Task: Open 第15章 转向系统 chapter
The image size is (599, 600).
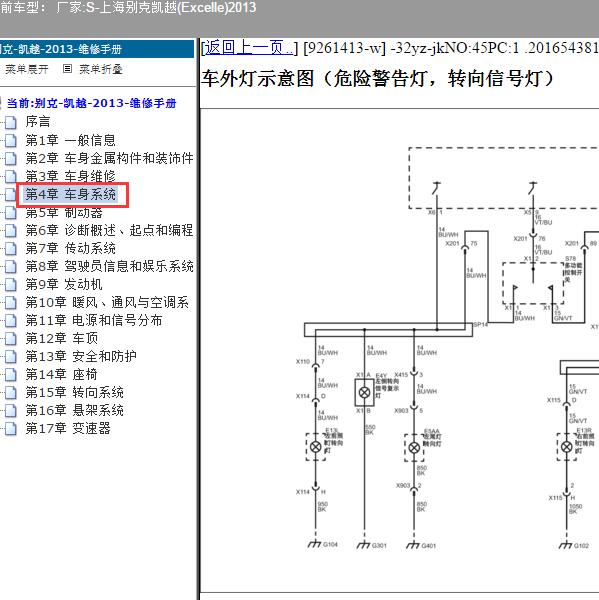Action: tap(74, 392)
